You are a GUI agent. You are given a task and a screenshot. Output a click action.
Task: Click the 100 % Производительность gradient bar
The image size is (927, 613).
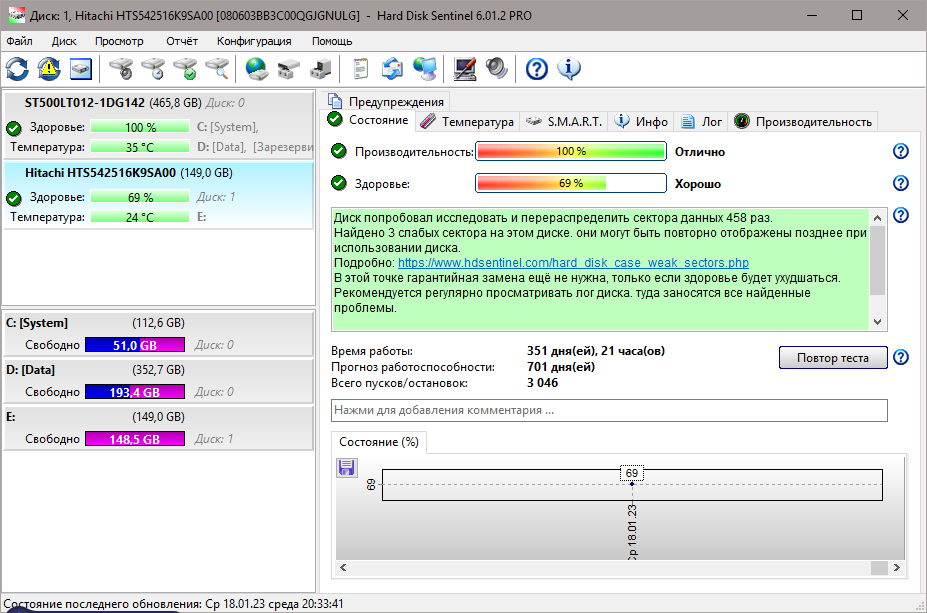571,151
